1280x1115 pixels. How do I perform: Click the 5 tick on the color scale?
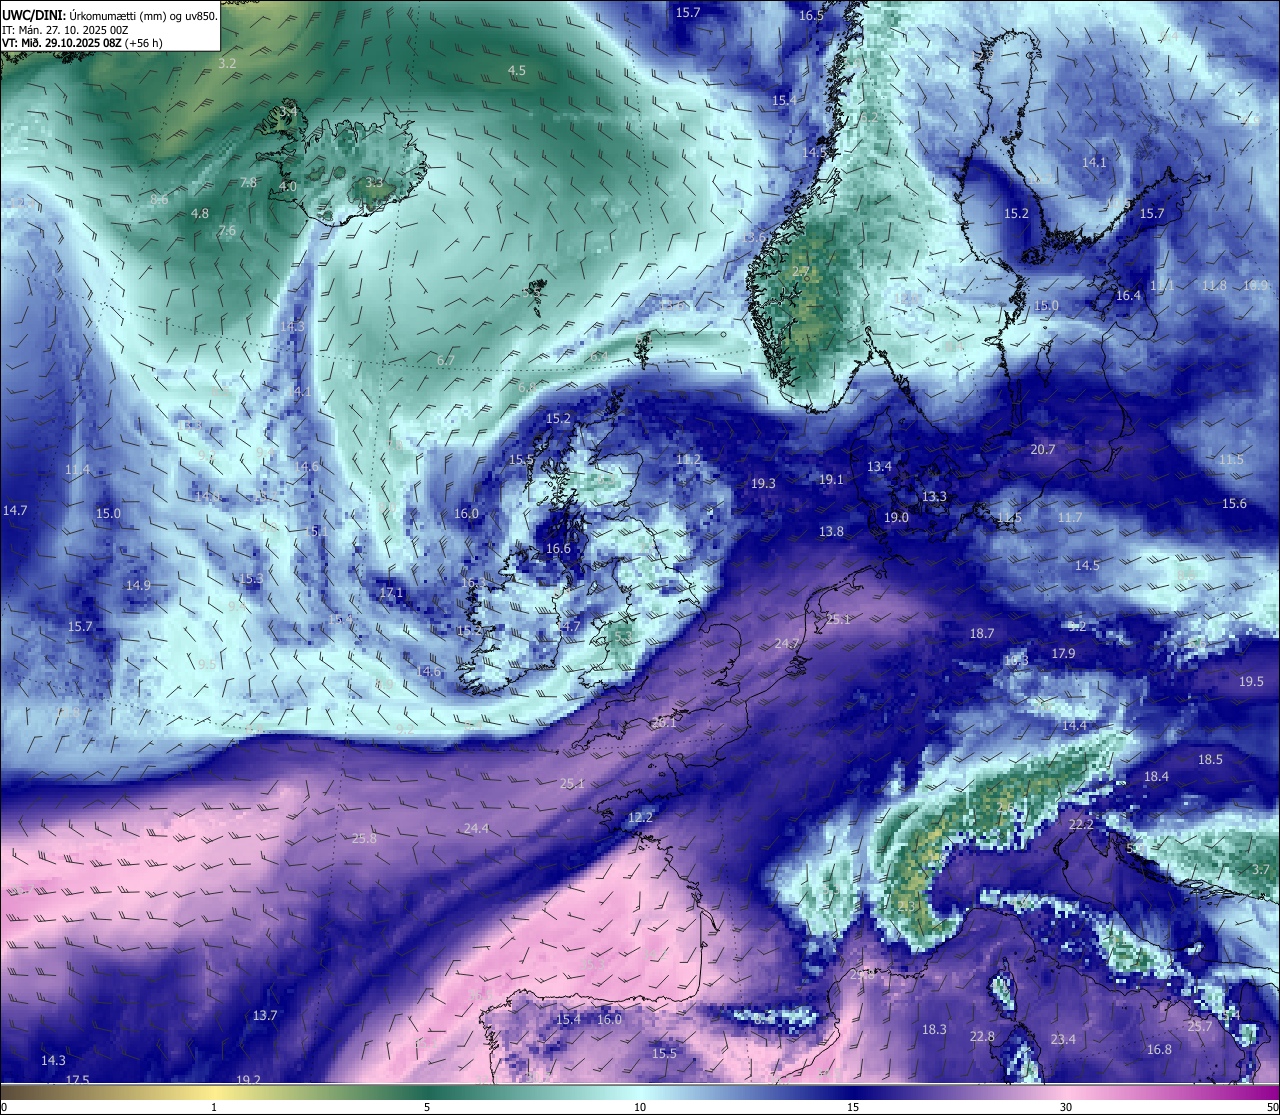point(427,1107)
